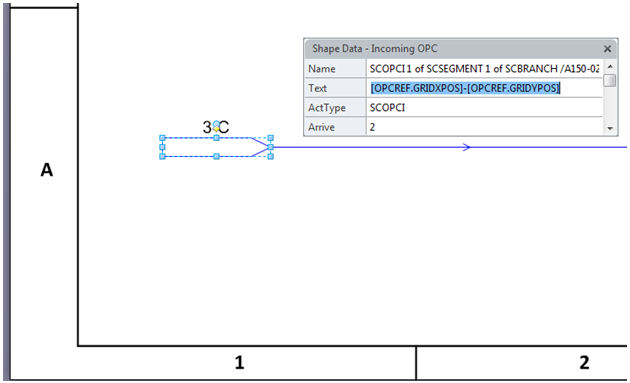Click top-right selection handle of OPC shape

270,138
